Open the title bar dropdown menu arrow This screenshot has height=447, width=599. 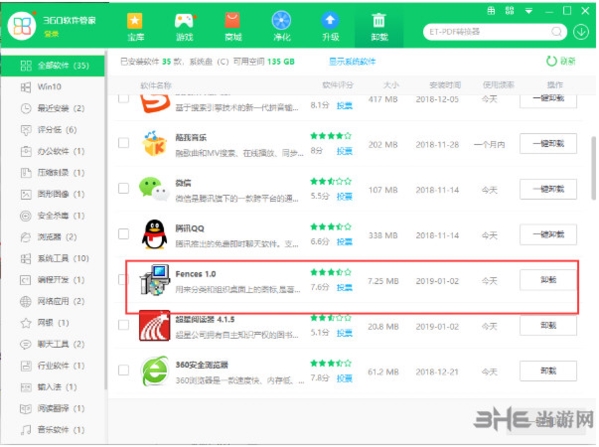[529, 11]
